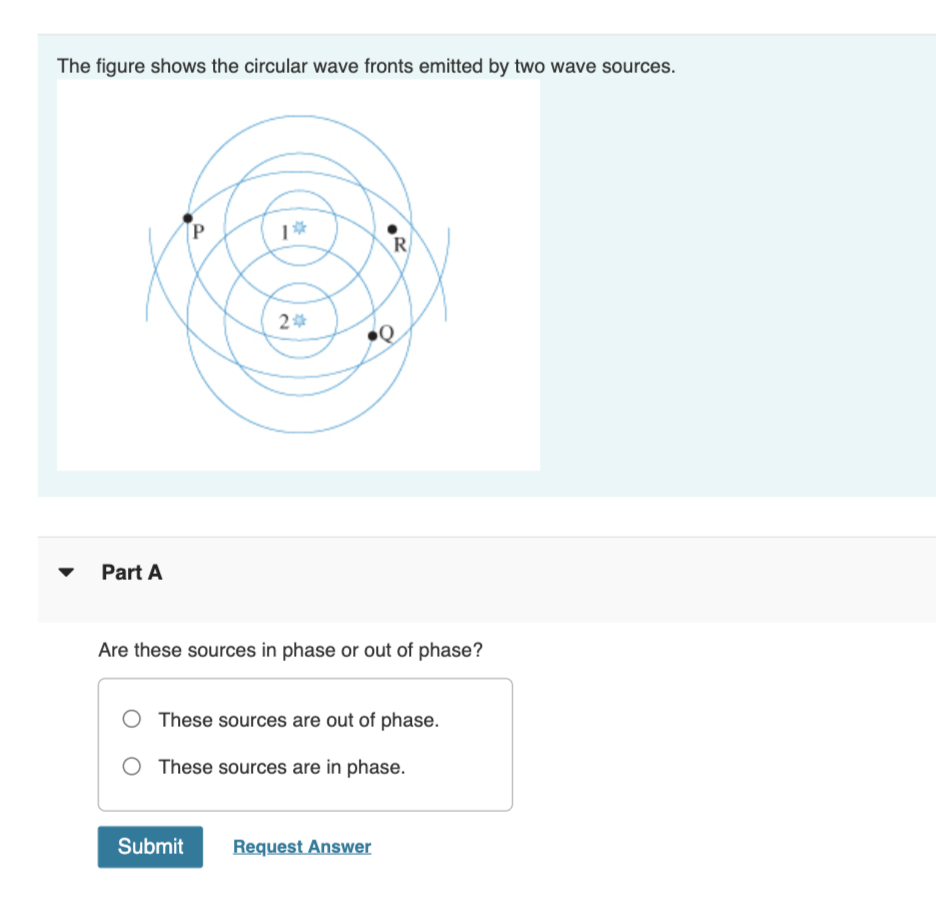The width and height of the screenshot is (936, 902).
Task: Click the star icon for source 1
Action: (300, 228)
